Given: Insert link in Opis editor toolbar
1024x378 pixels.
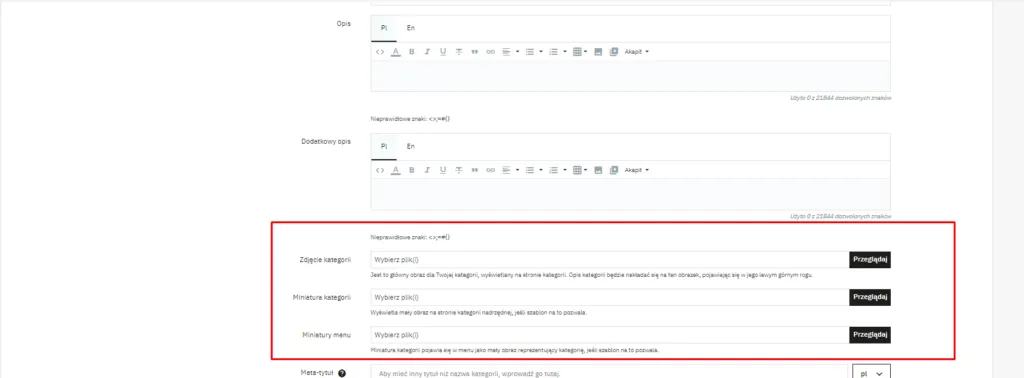Looking at the screenshot, I should click(x=490, y=52).
